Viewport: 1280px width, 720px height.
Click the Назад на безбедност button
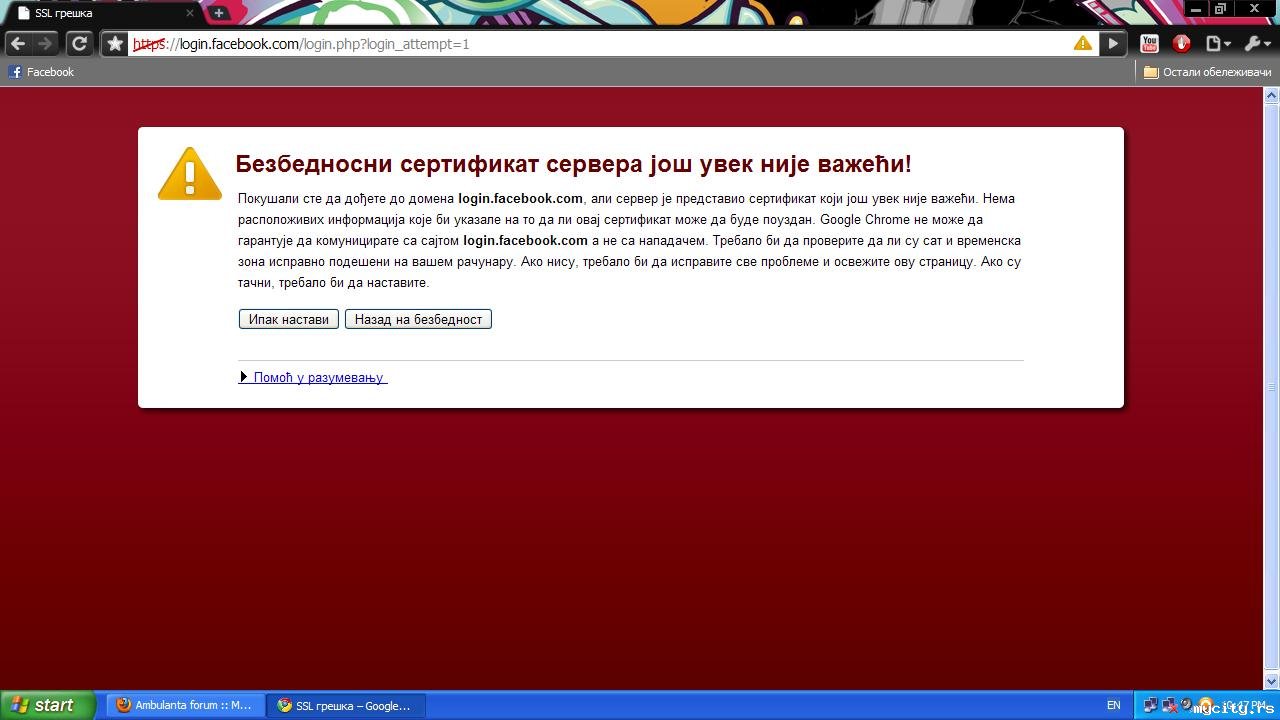418,319
